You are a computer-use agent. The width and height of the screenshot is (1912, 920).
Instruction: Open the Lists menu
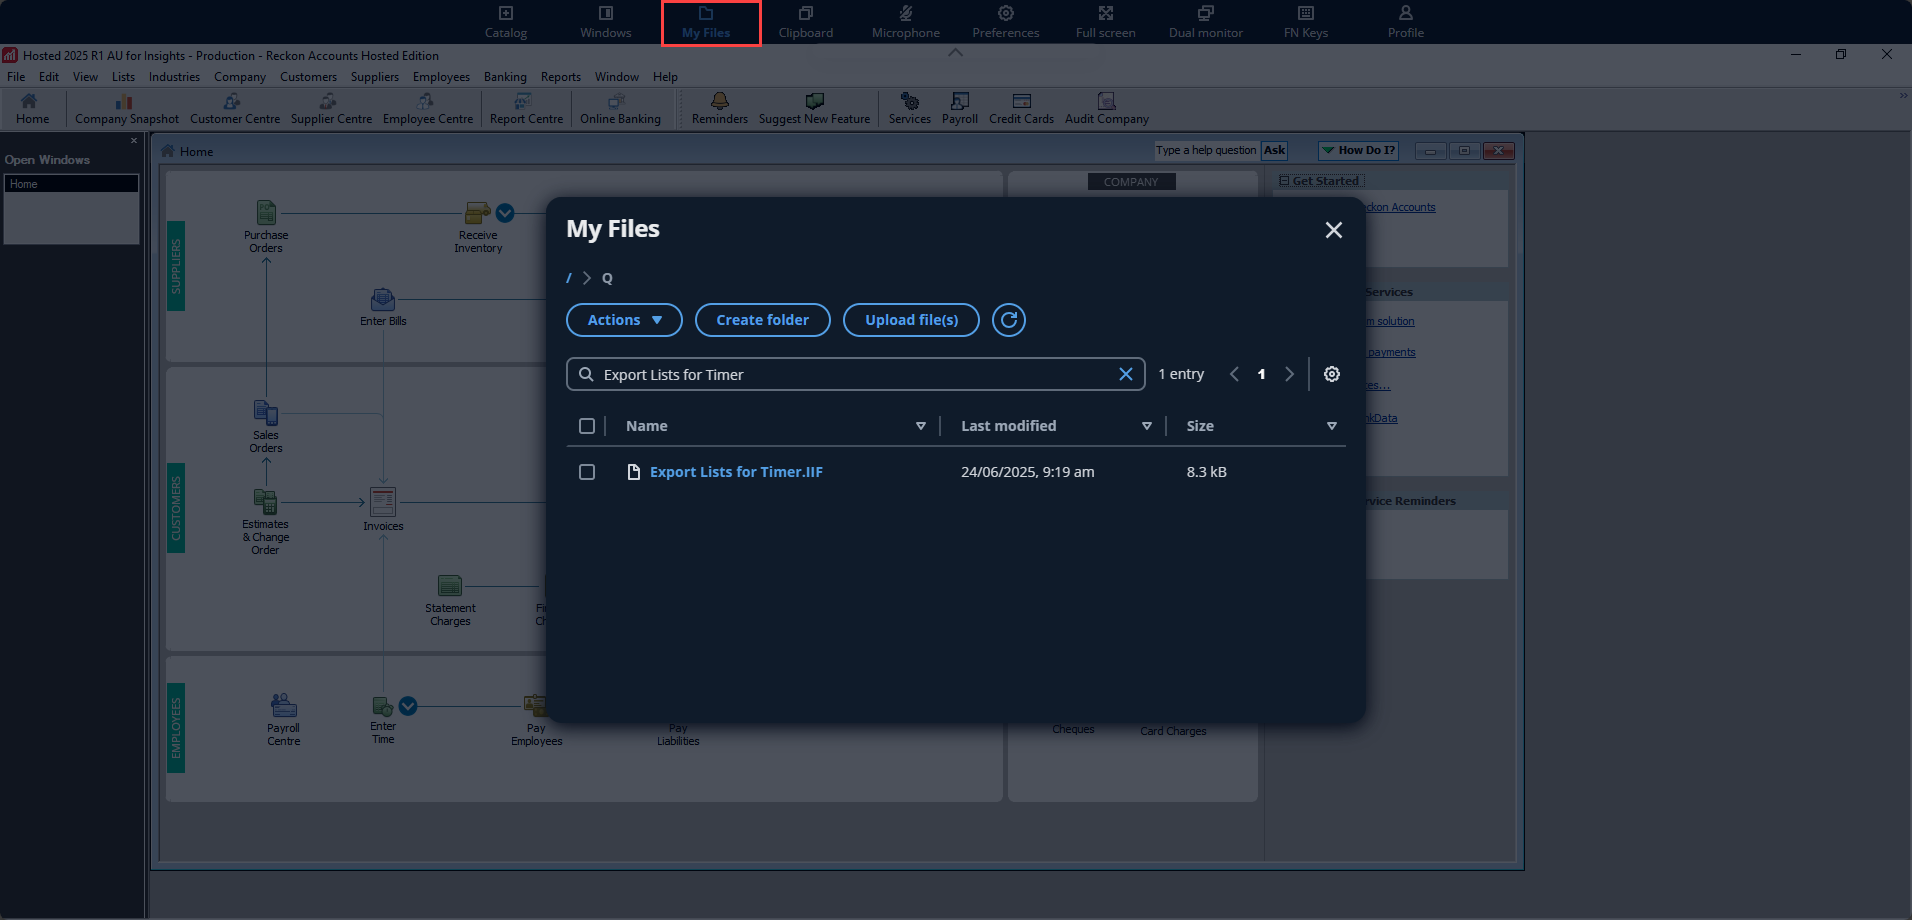123,77
